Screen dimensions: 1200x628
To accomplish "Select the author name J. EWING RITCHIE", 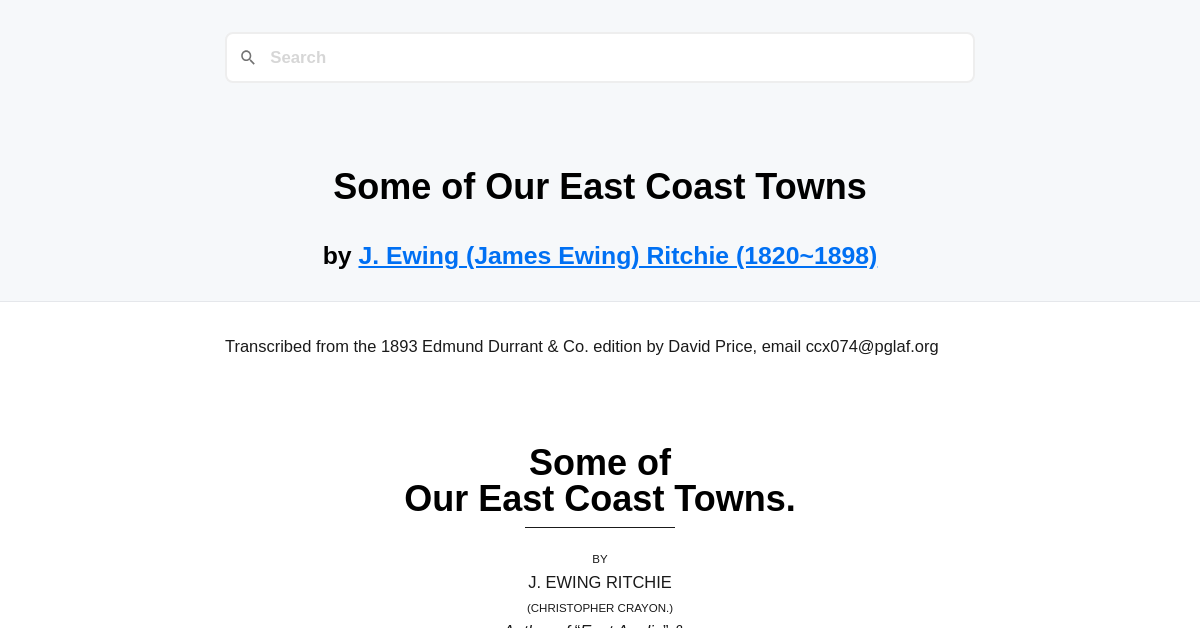I will (x=600, y=582).
